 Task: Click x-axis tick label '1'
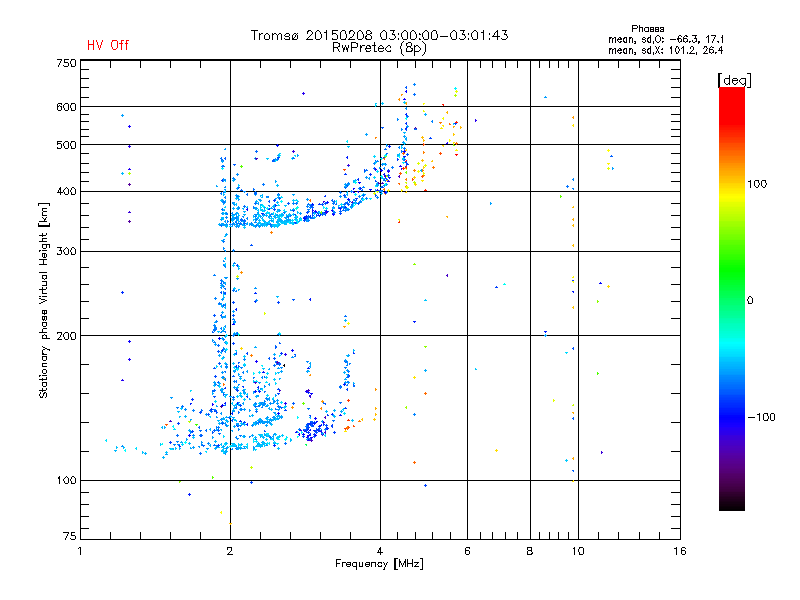80,551
